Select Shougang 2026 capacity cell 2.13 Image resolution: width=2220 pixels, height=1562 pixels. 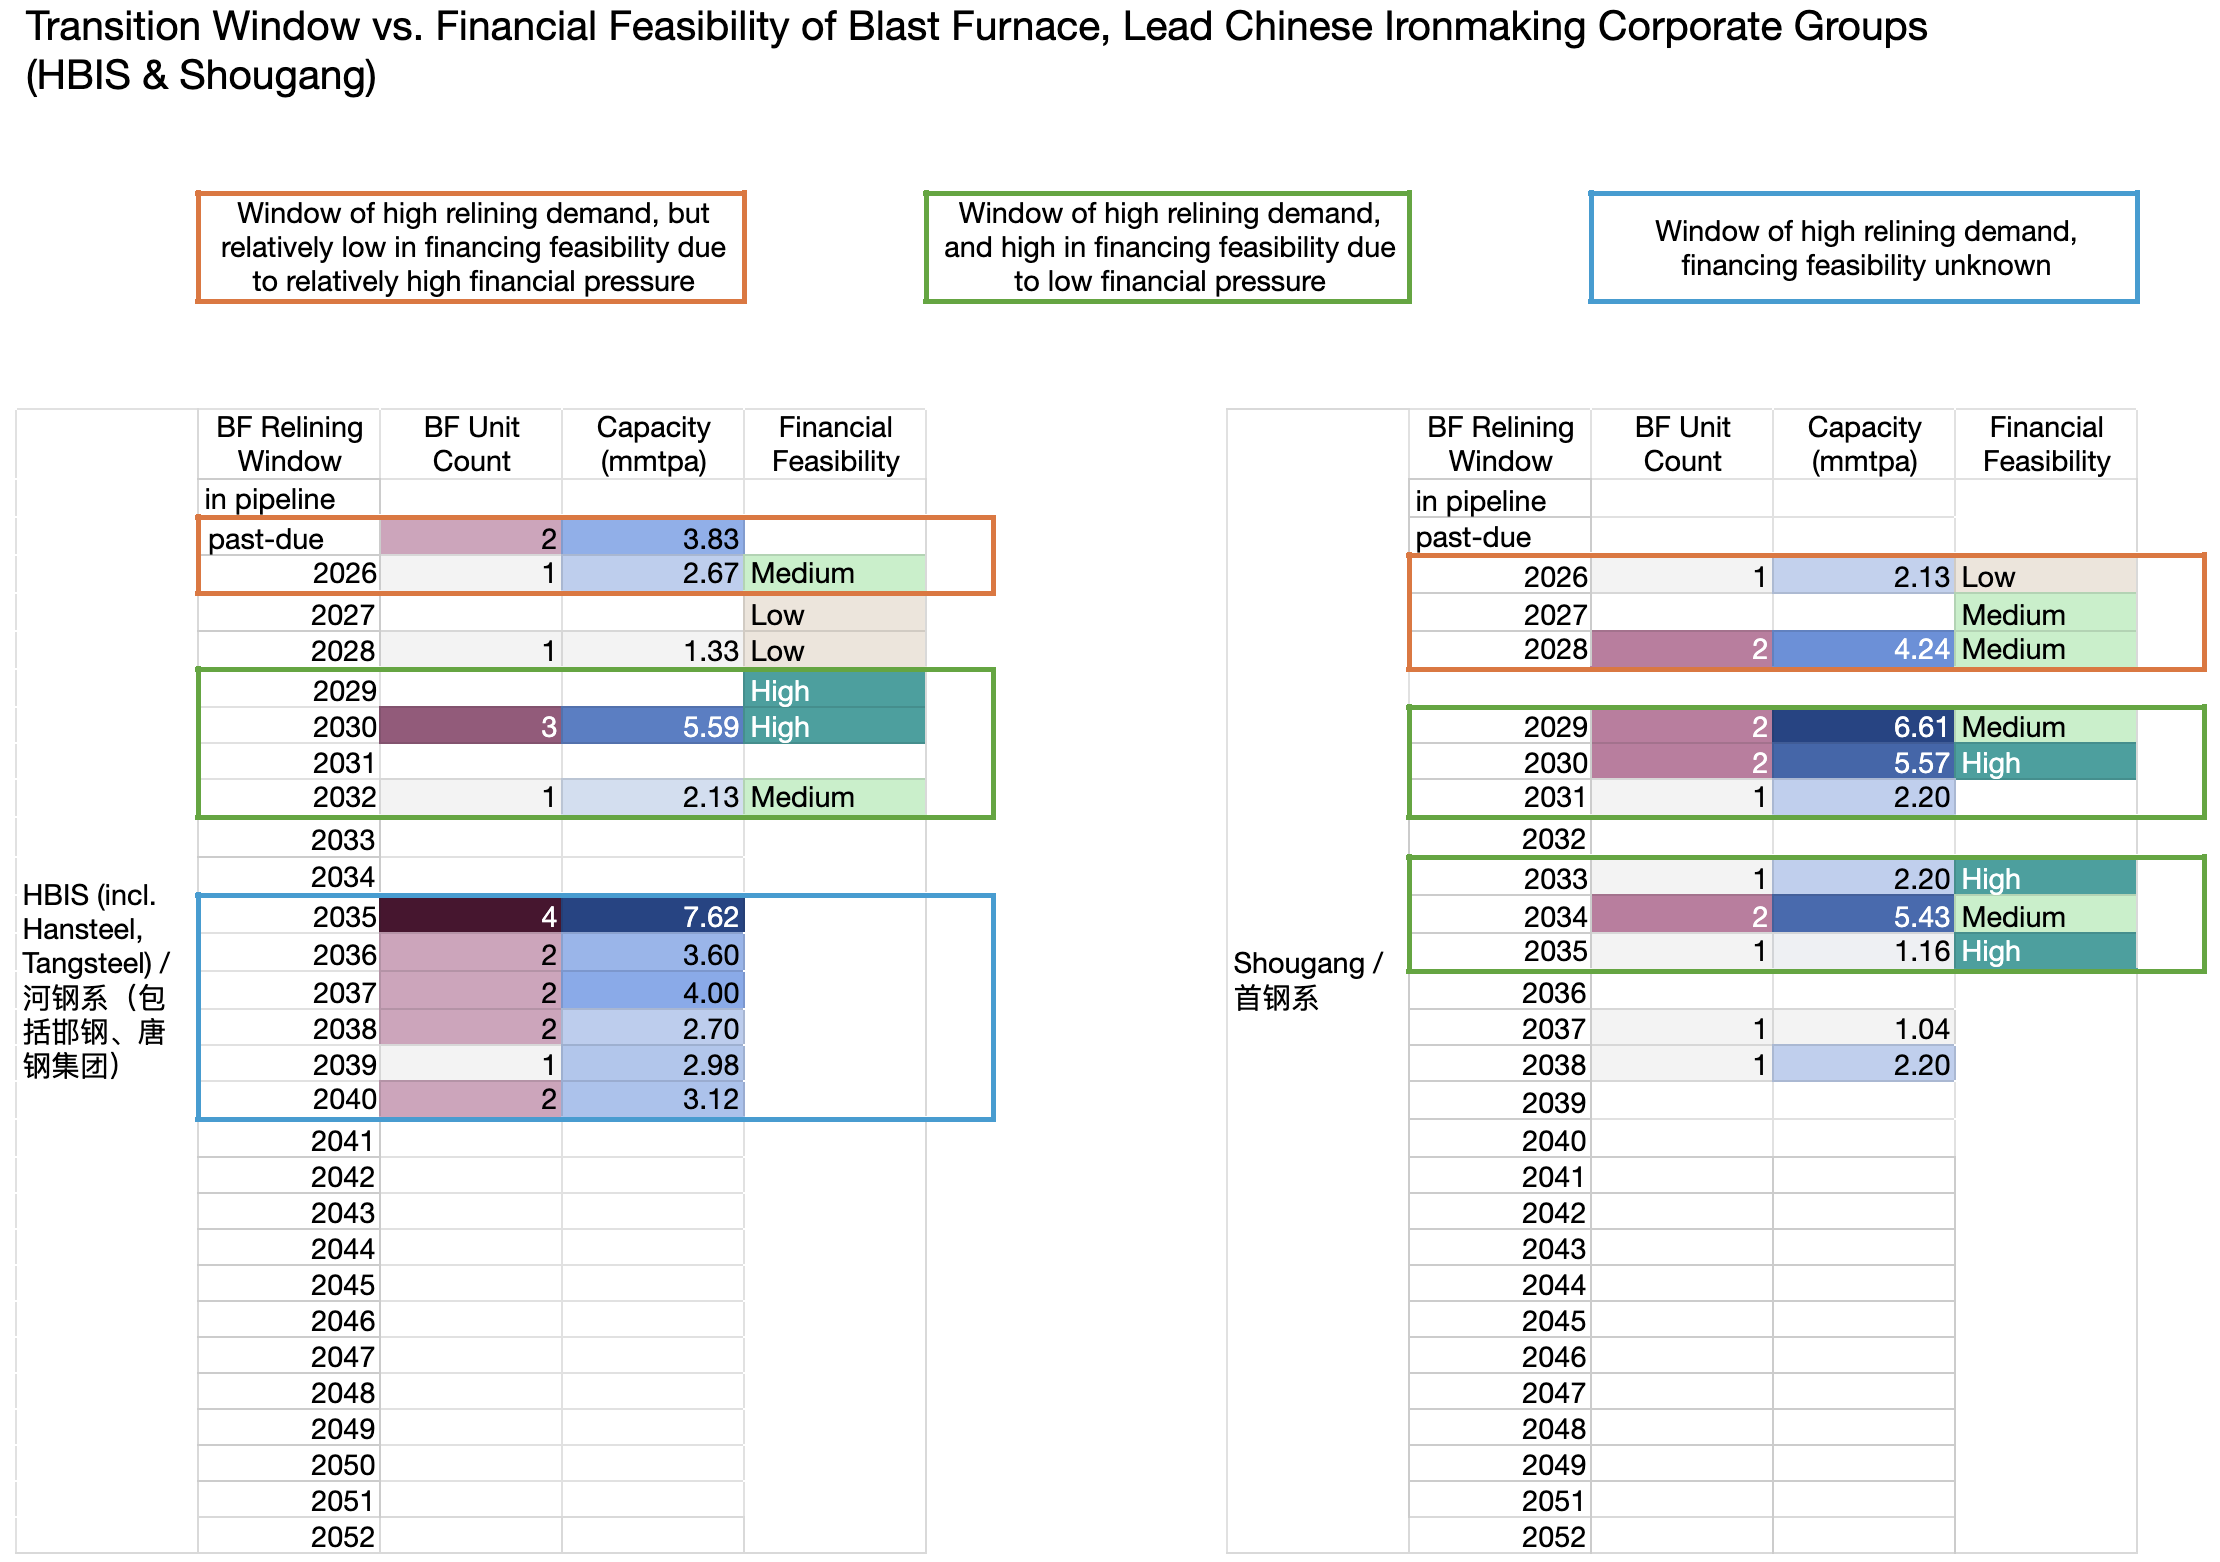[1864, 576]
